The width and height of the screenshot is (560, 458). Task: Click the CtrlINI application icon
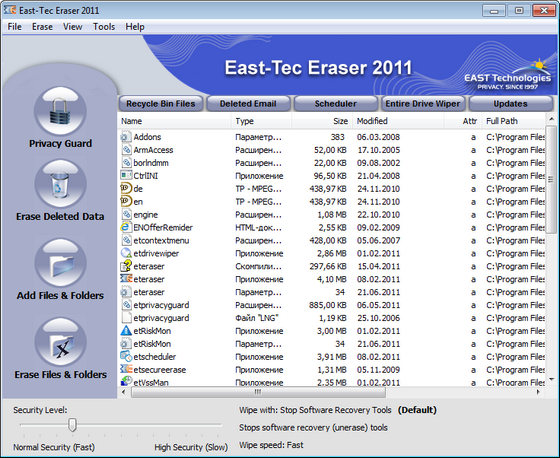click(x=126, y=175)
